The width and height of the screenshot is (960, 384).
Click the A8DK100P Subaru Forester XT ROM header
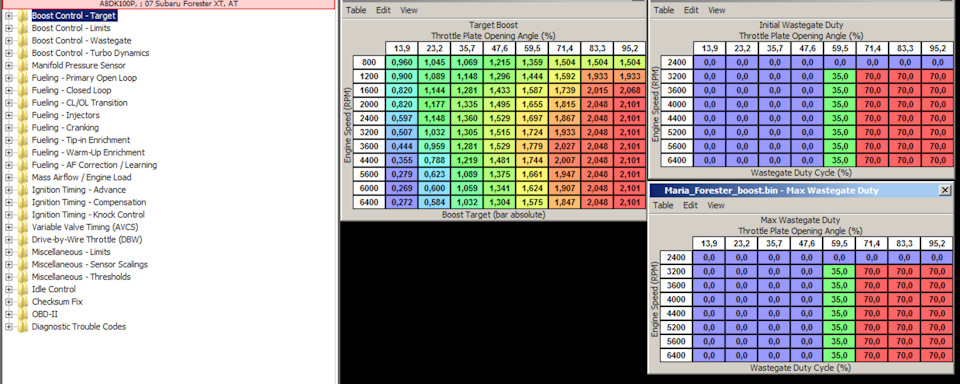[168, 4]
